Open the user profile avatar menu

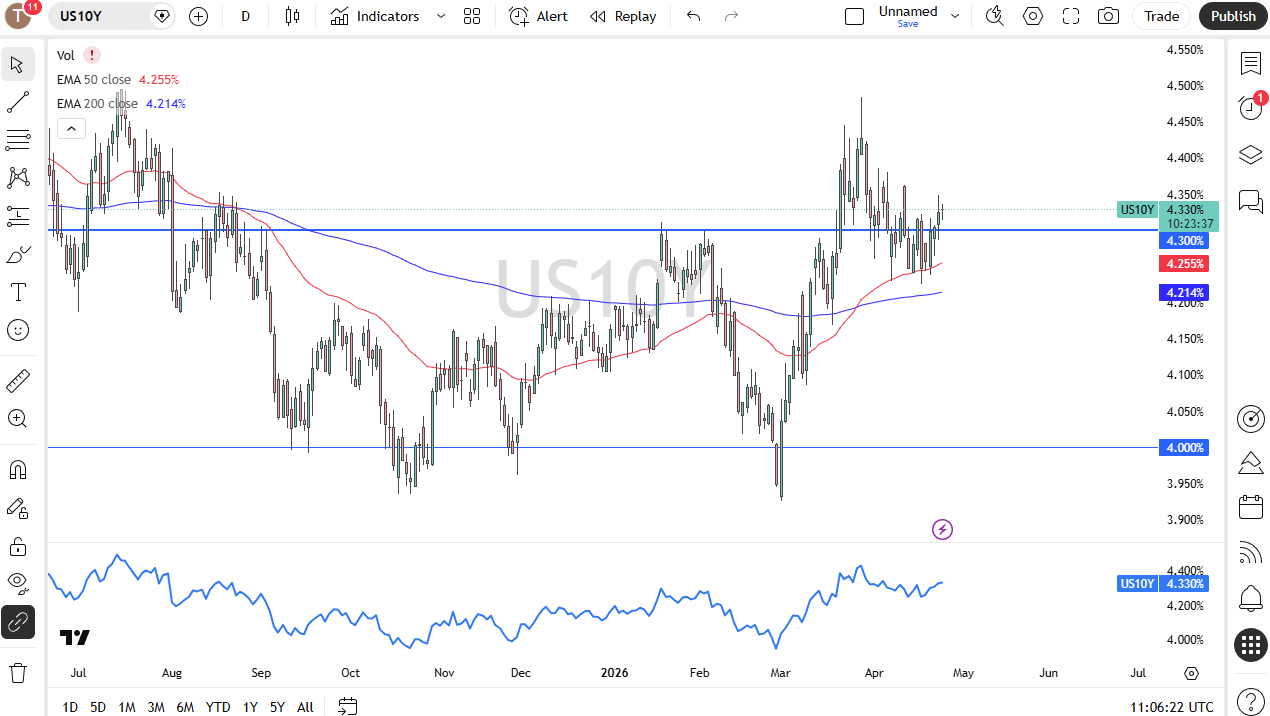pyautogui.click(x=18, y=16)
